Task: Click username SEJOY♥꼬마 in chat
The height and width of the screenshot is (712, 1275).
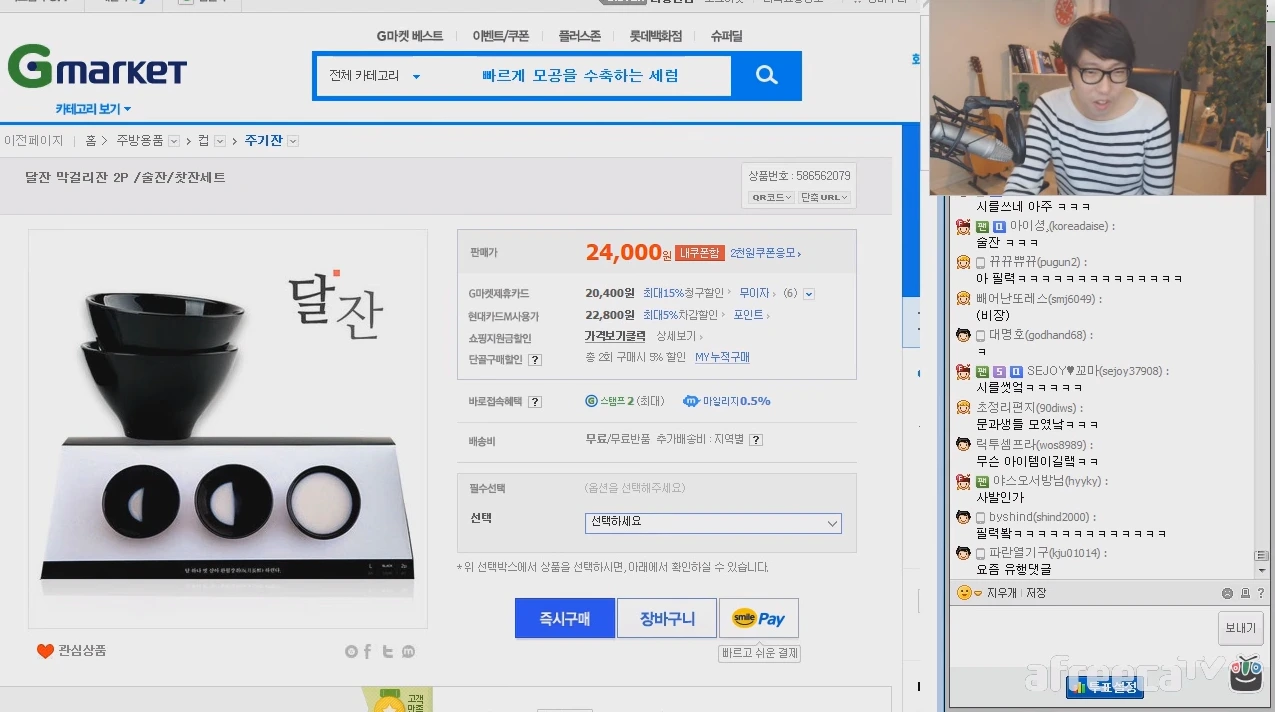Action: [x=1095, y=371]
